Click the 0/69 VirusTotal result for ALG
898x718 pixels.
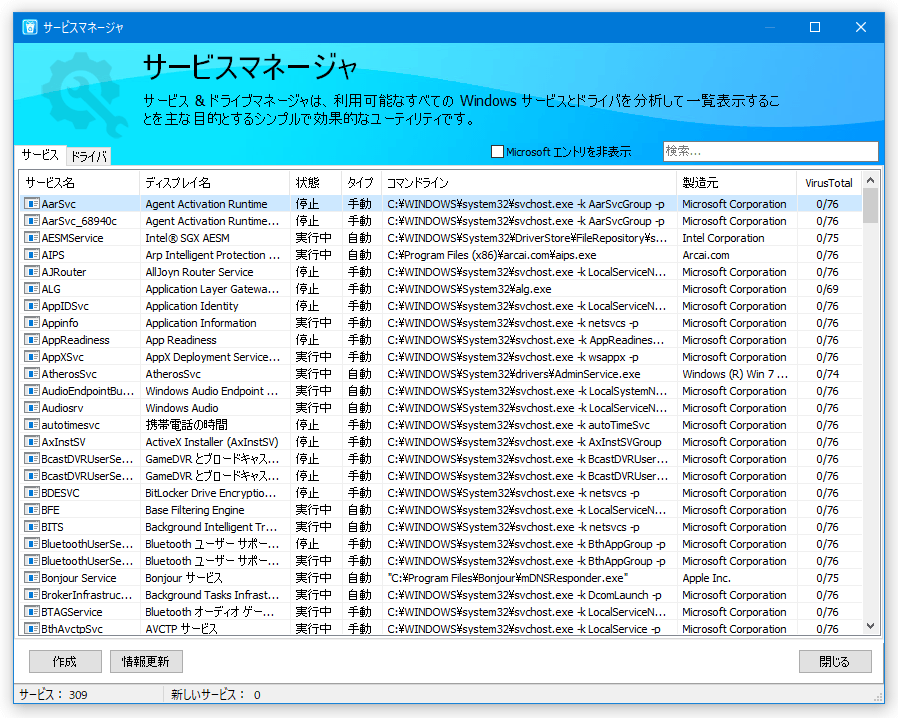coord(827,289)
